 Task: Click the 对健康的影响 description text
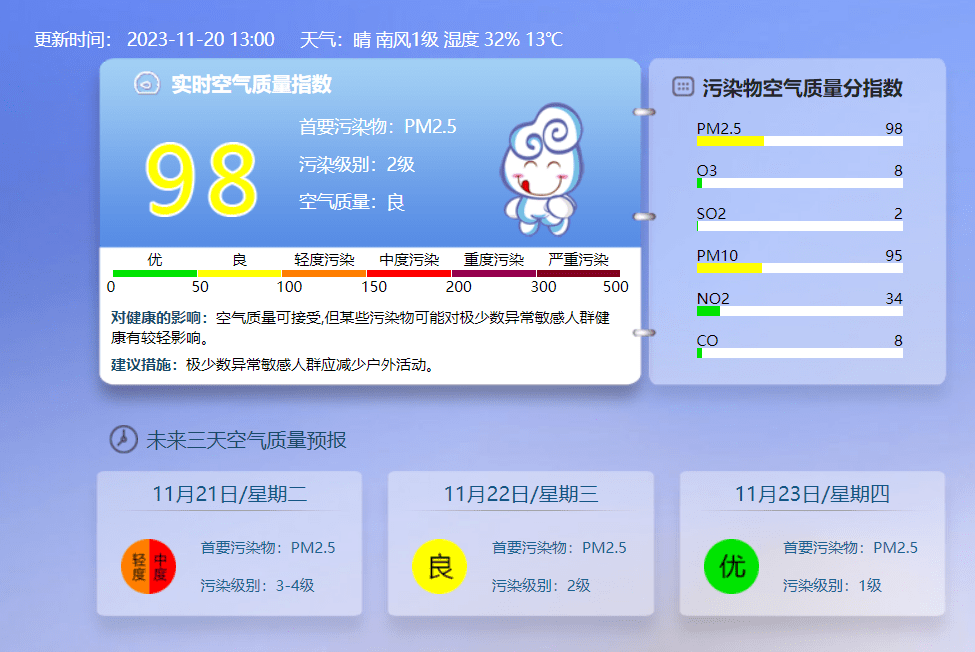tap(360, 328)
